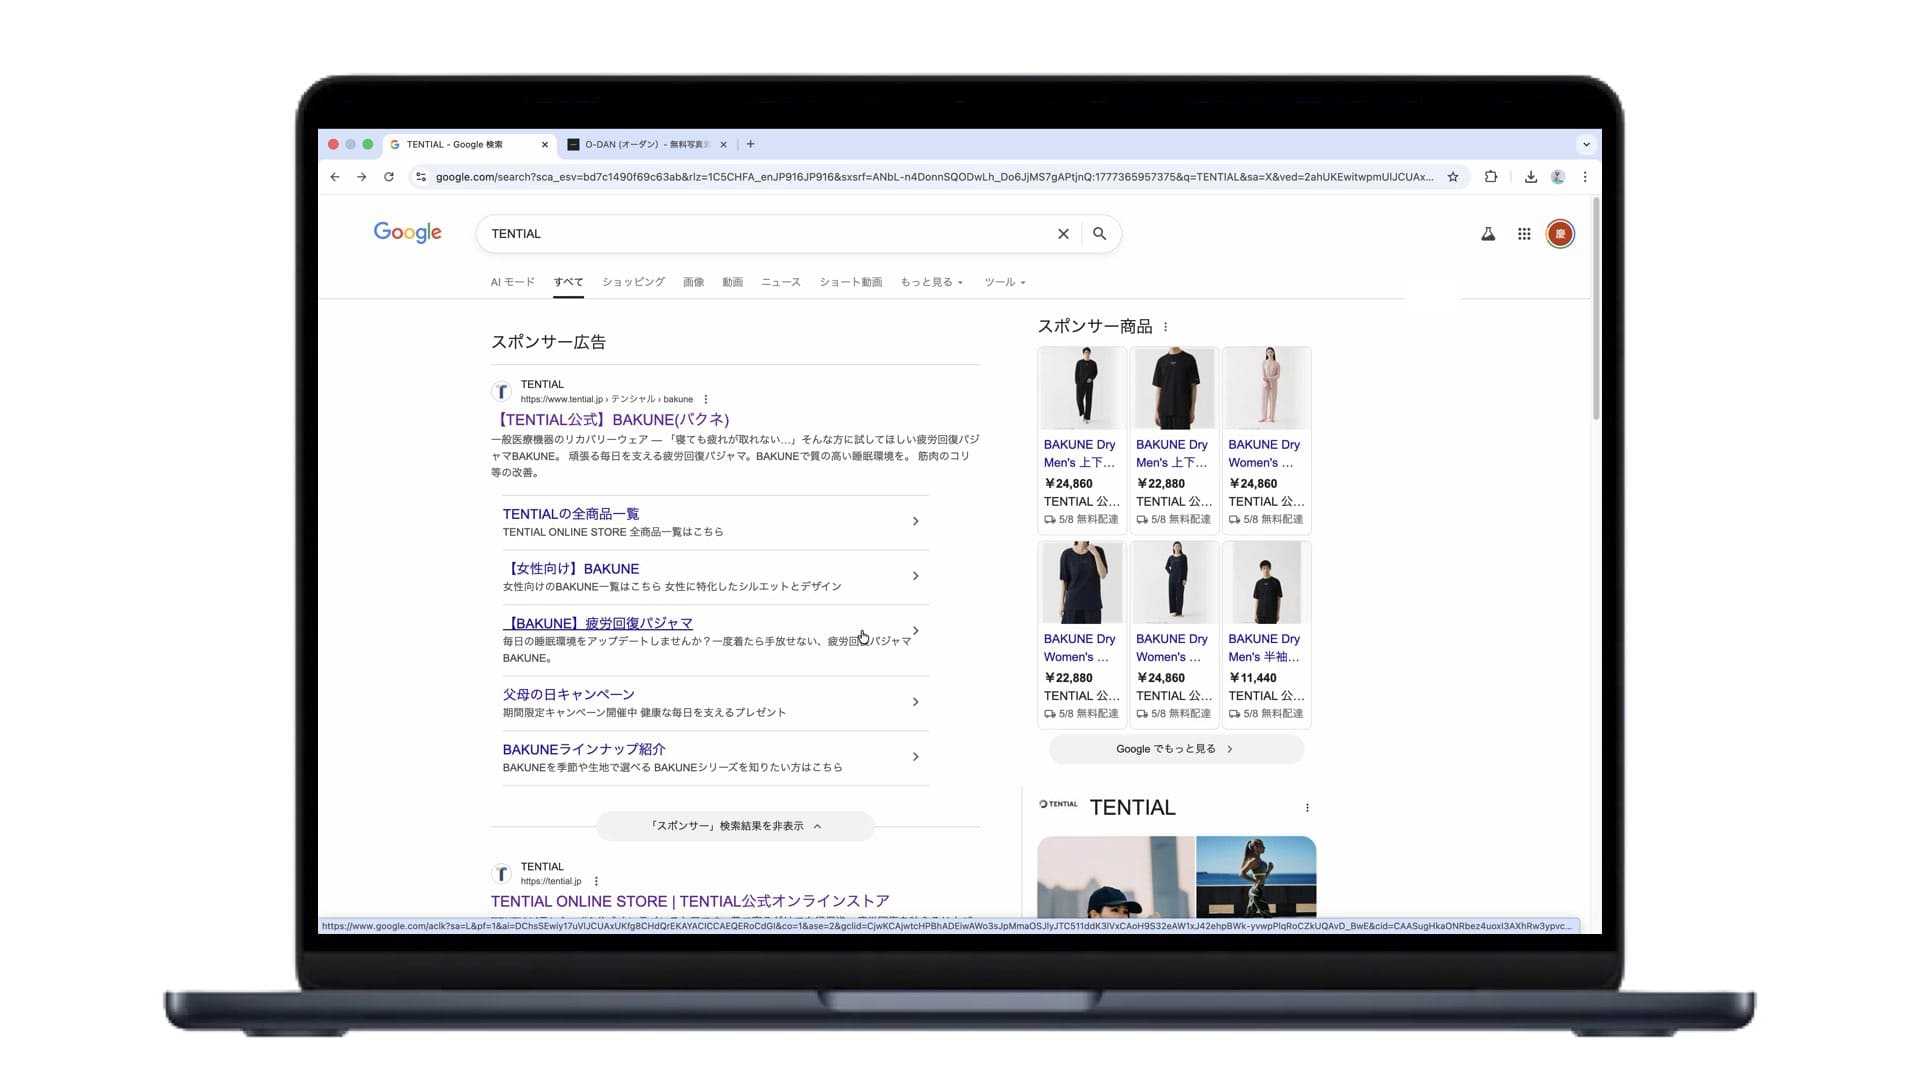
Task: Open a new tab with the plus icon
Action: (751, 144)
